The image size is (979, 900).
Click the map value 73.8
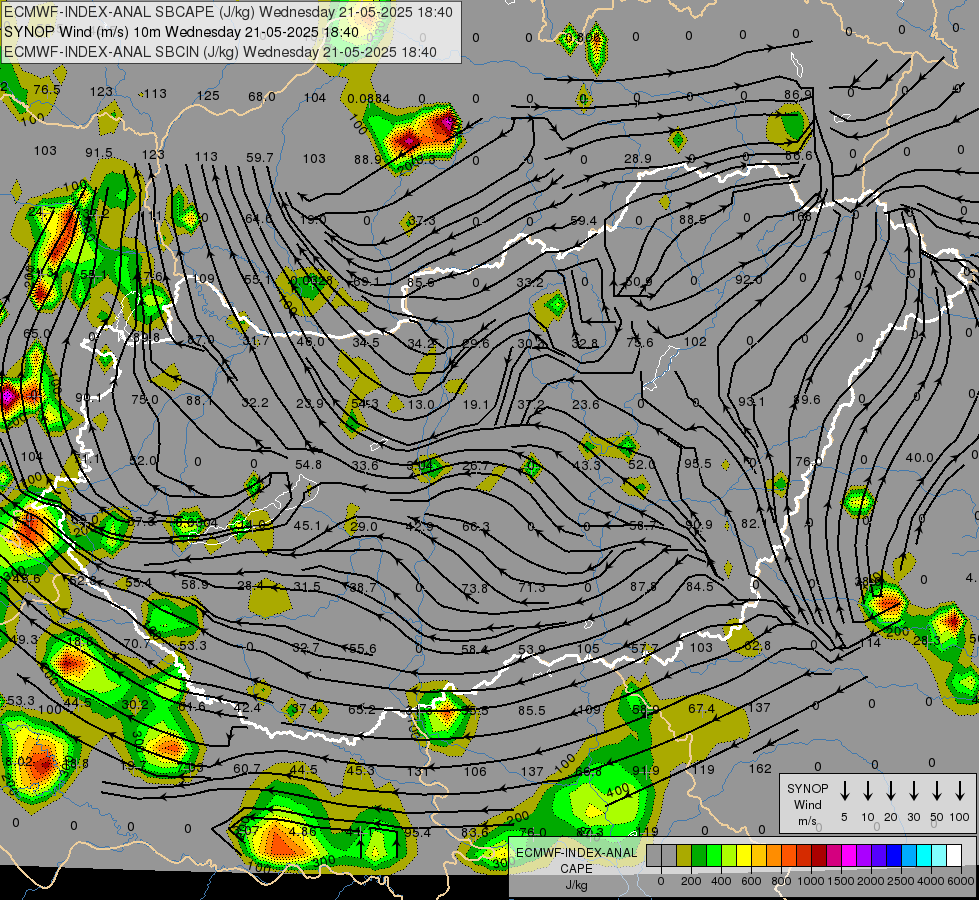point(474,588)
